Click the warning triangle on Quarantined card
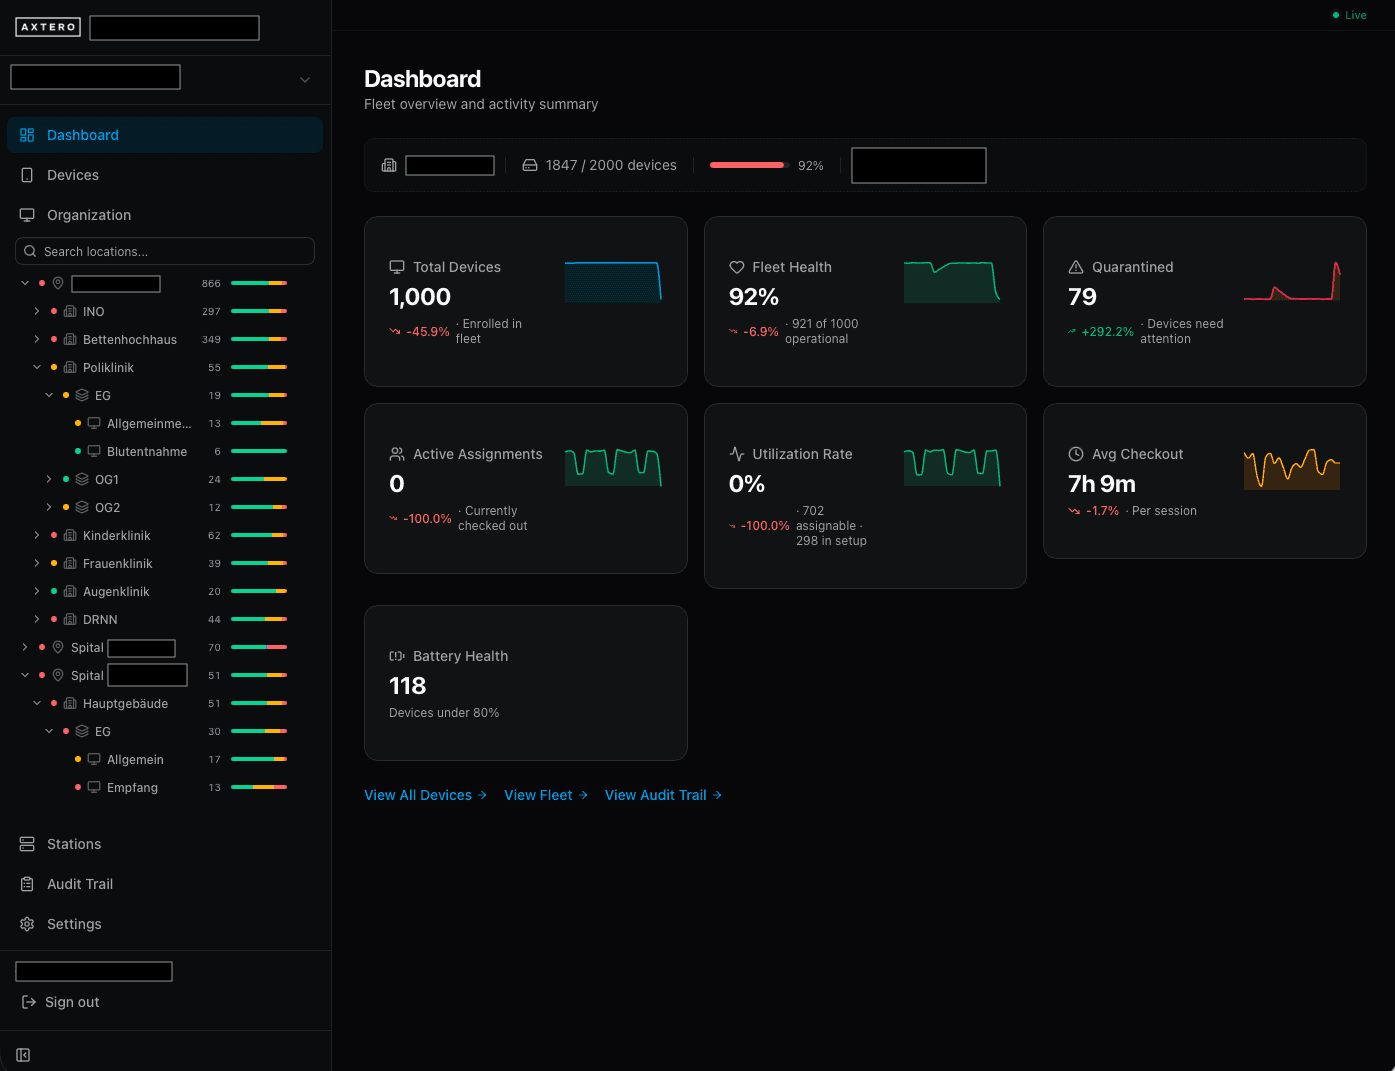The image size is (1395, 1071). (x=1075, y=266)
